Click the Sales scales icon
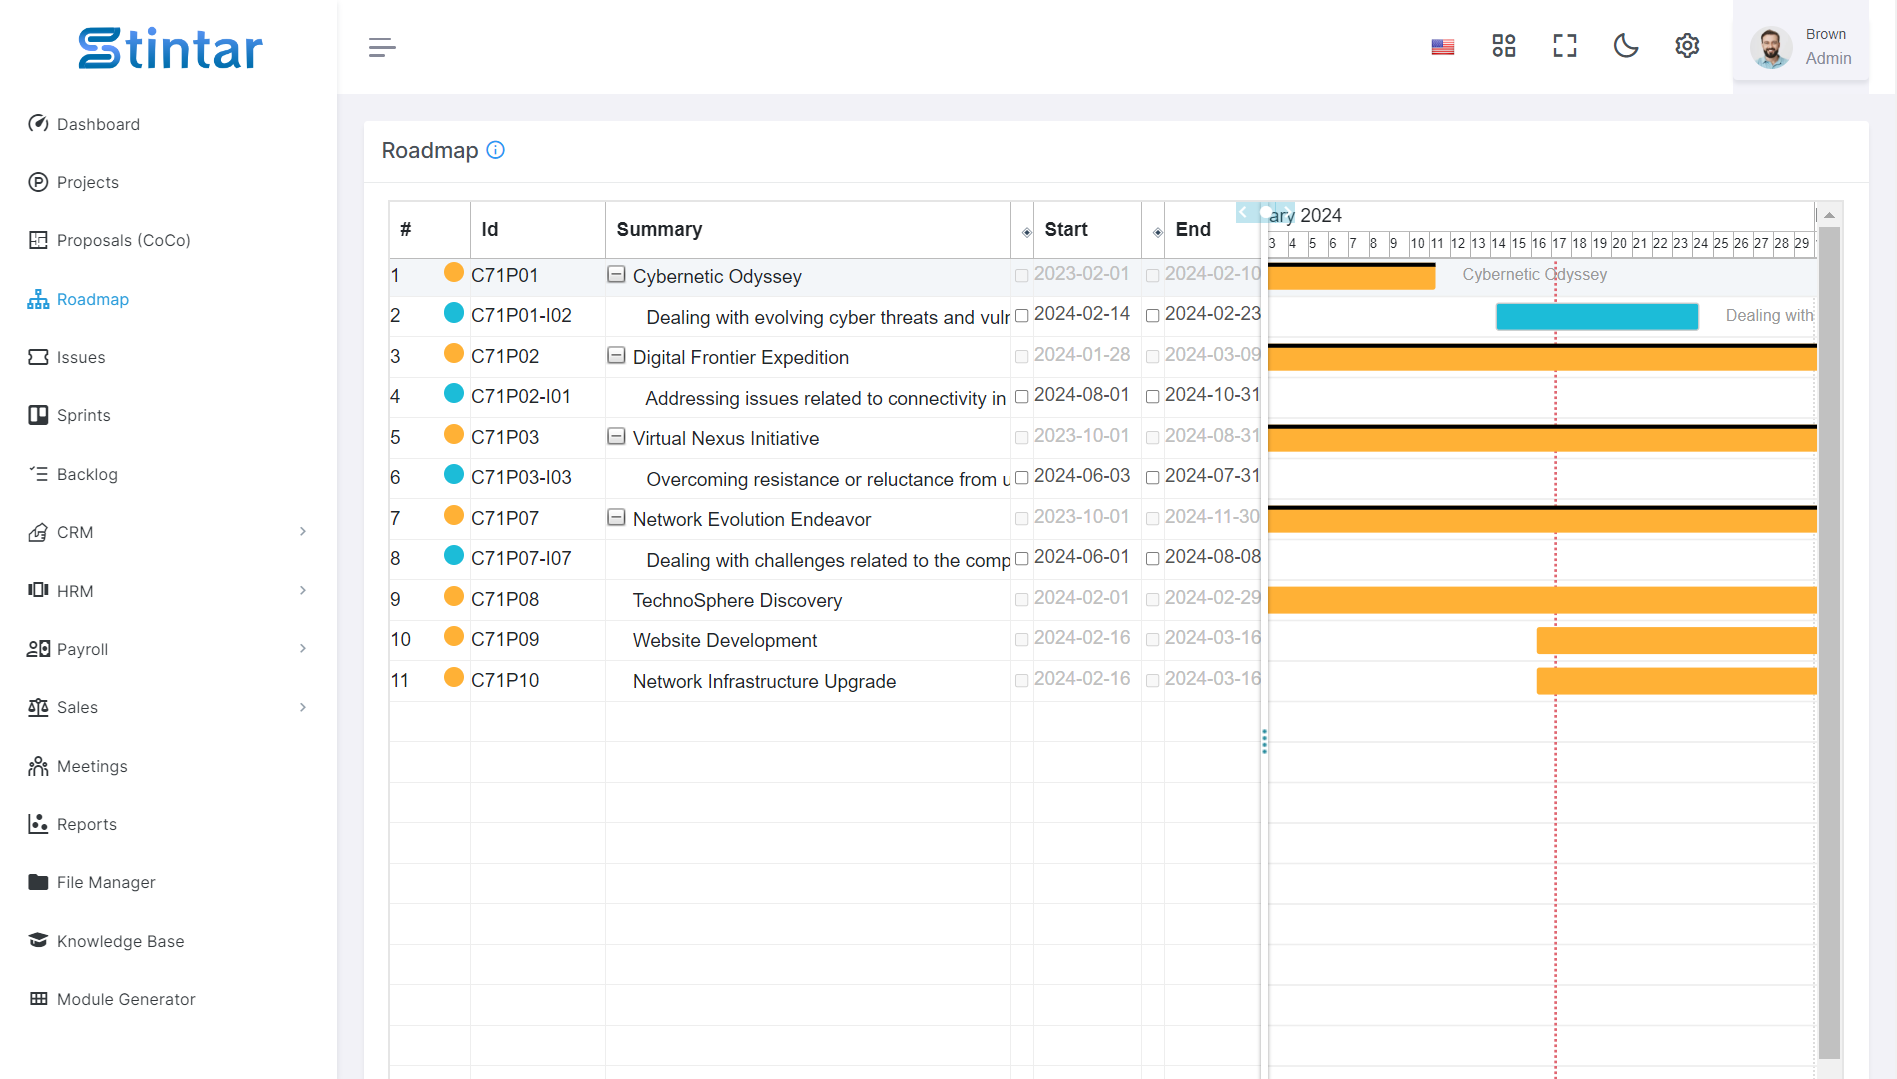This screenshot has height=1079, width=1897. (x=38, y=707)
